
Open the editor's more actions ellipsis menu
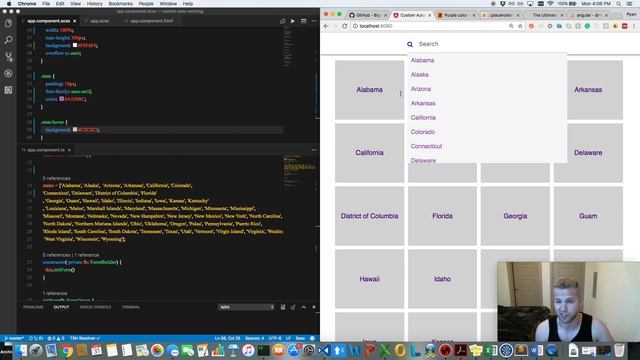[314, 21]
